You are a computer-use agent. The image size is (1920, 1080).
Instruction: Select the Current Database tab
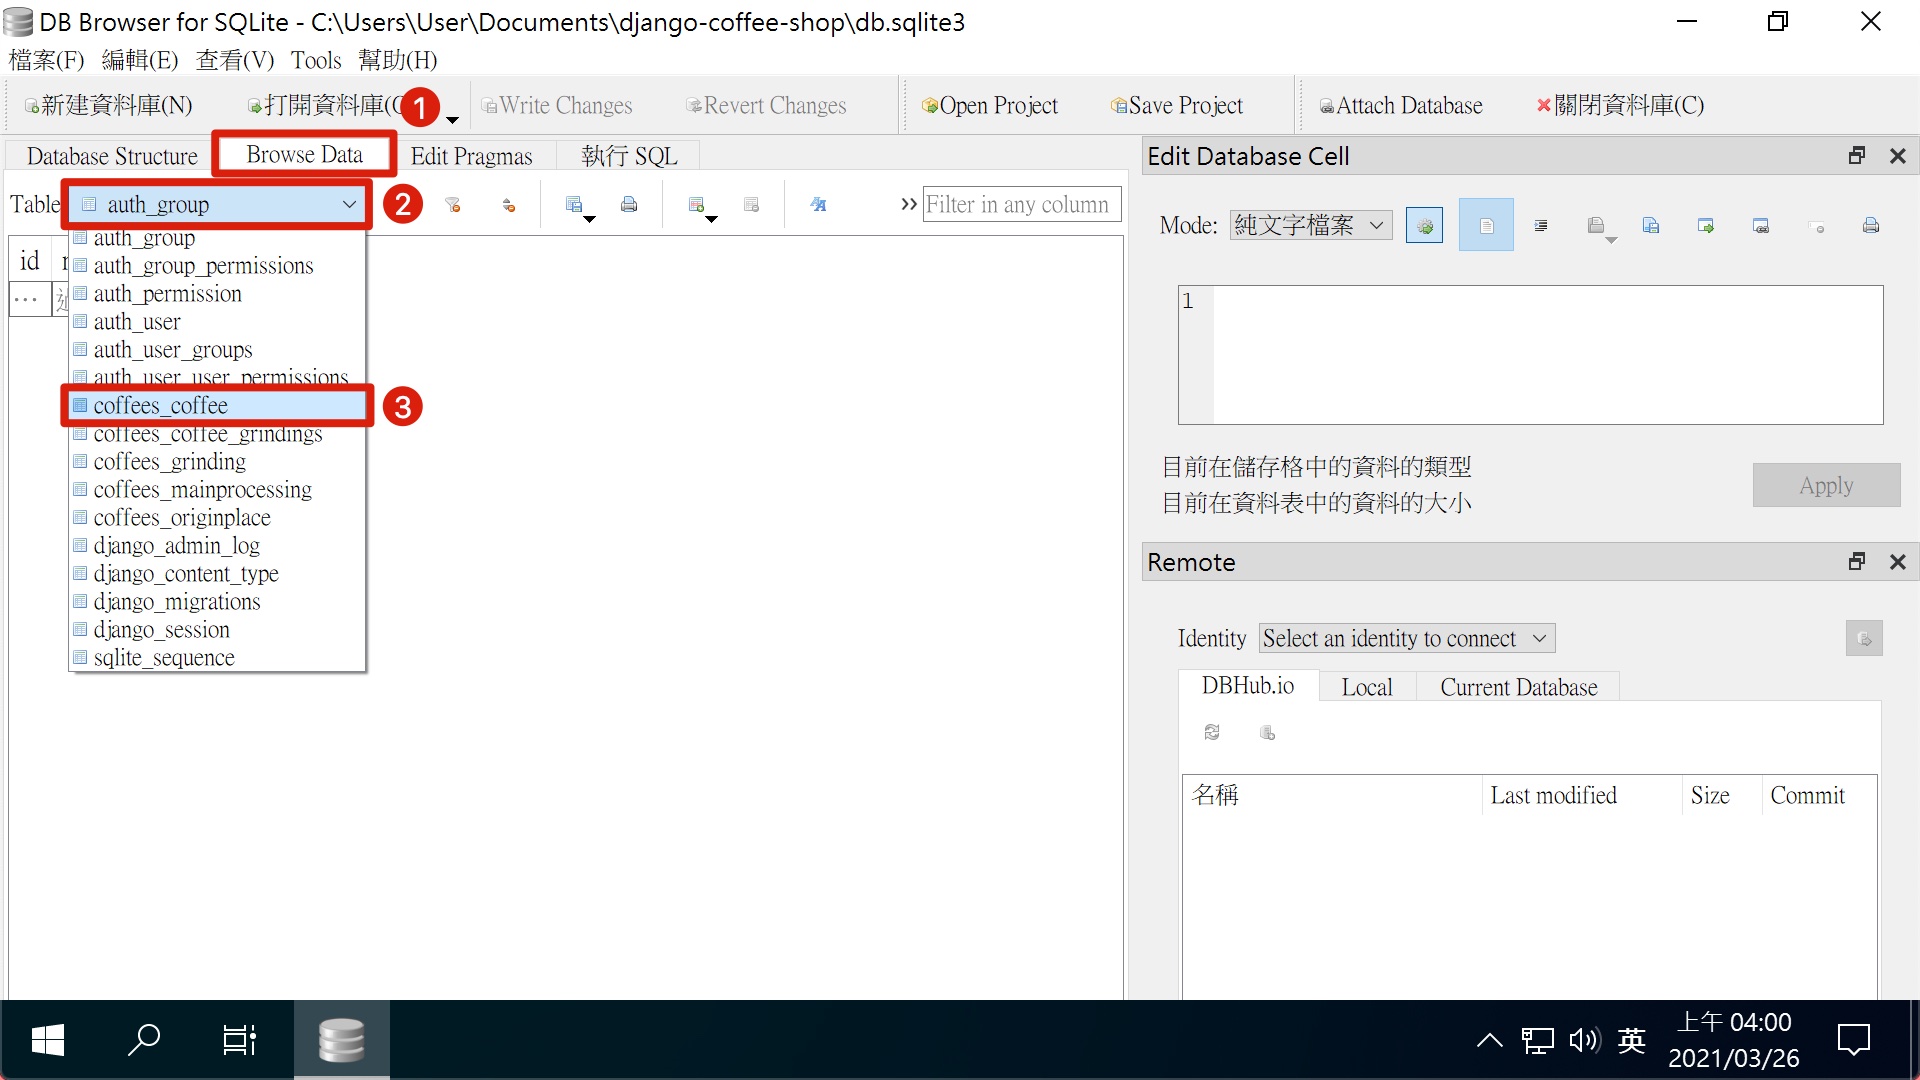tap(1518, 687)
